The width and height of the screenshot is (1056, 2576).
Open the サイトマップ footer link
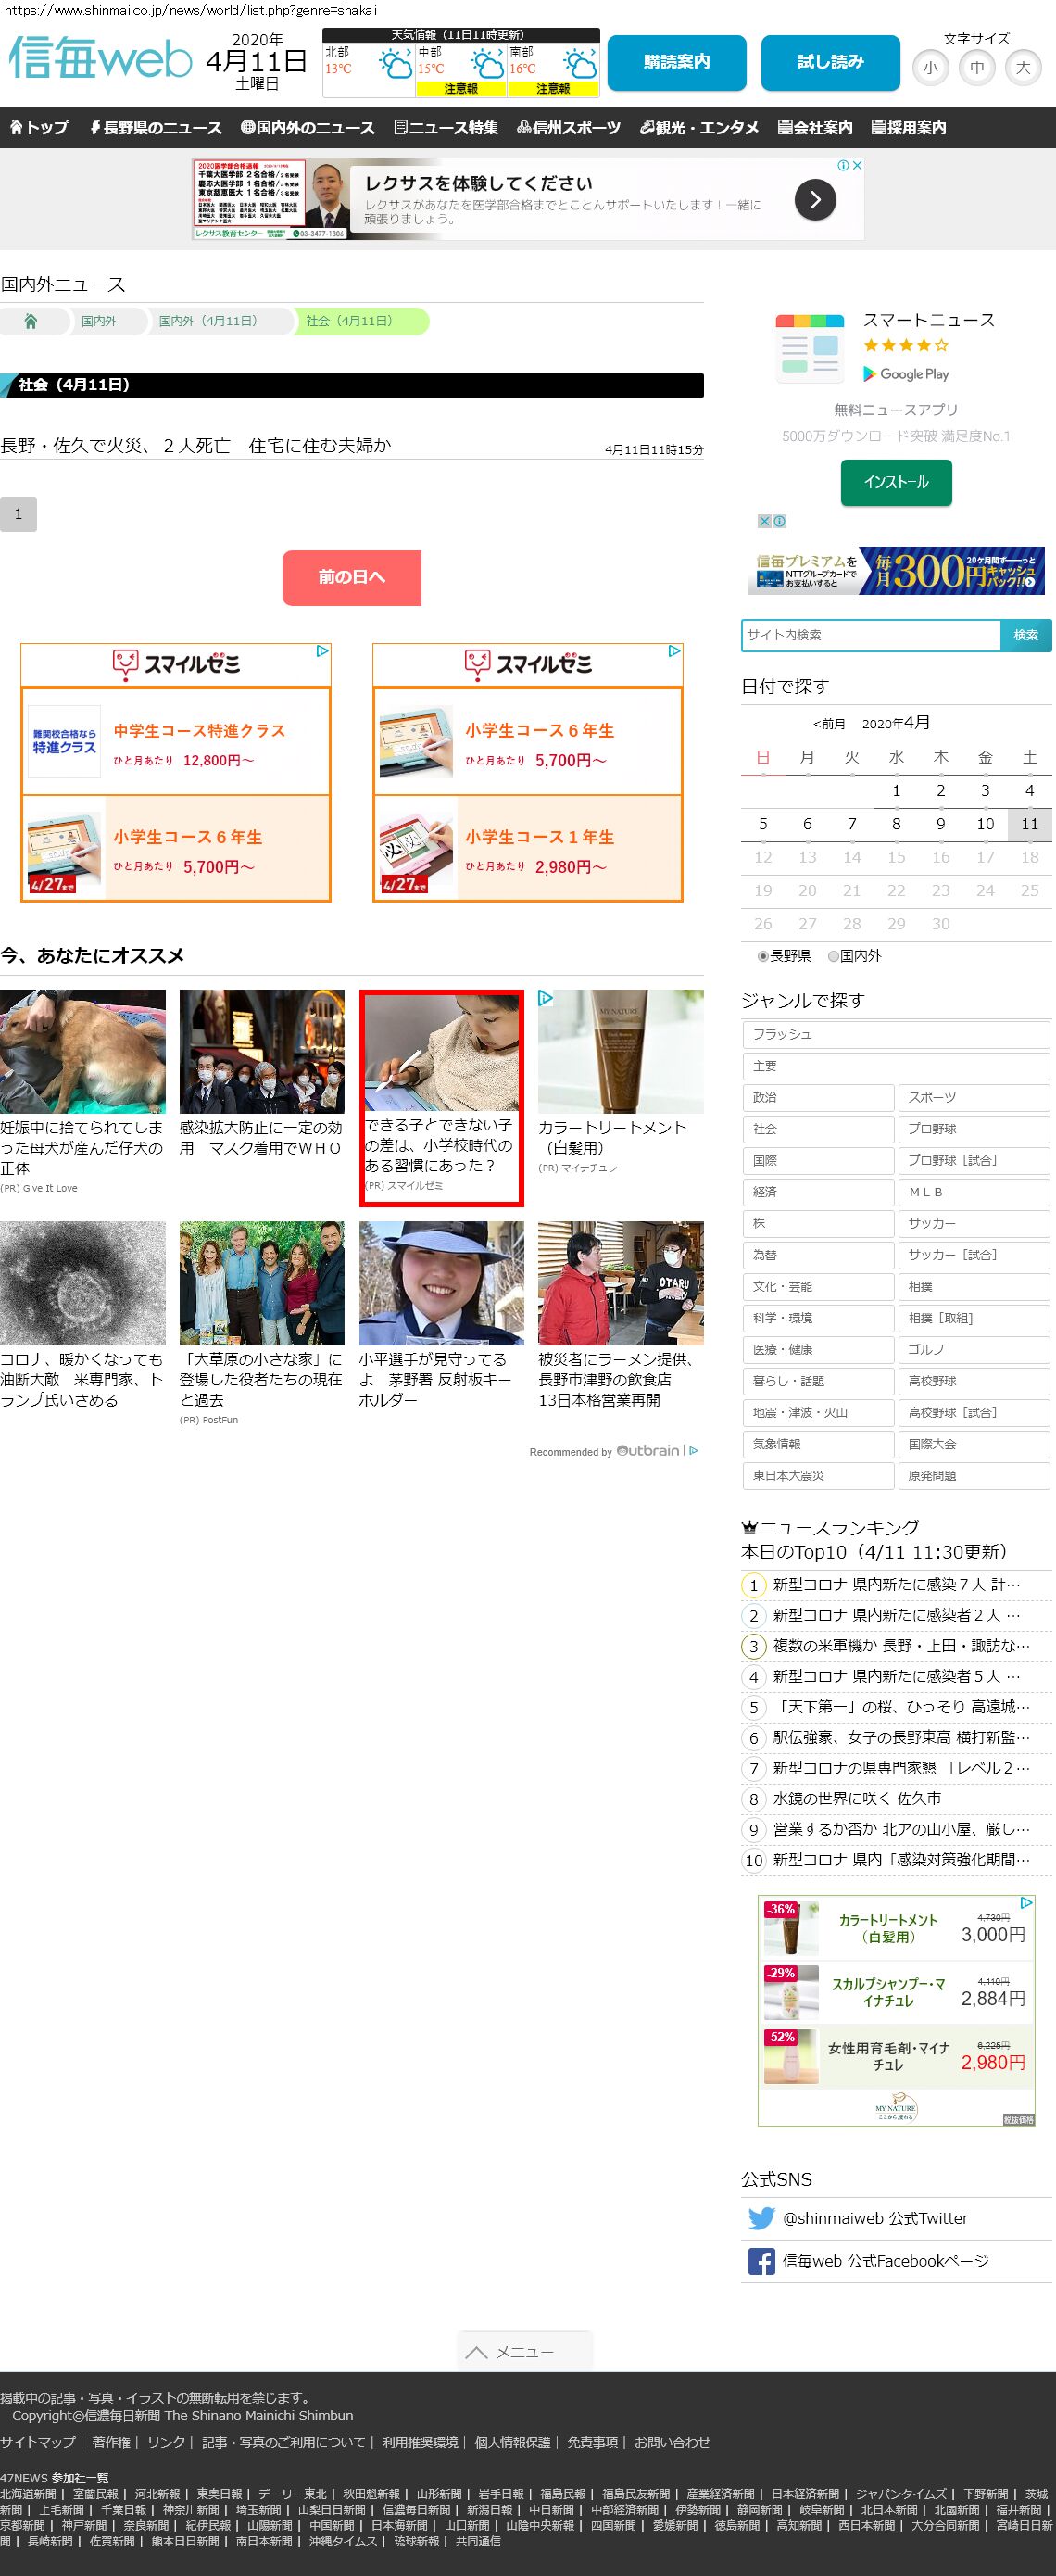point(38,2441)
